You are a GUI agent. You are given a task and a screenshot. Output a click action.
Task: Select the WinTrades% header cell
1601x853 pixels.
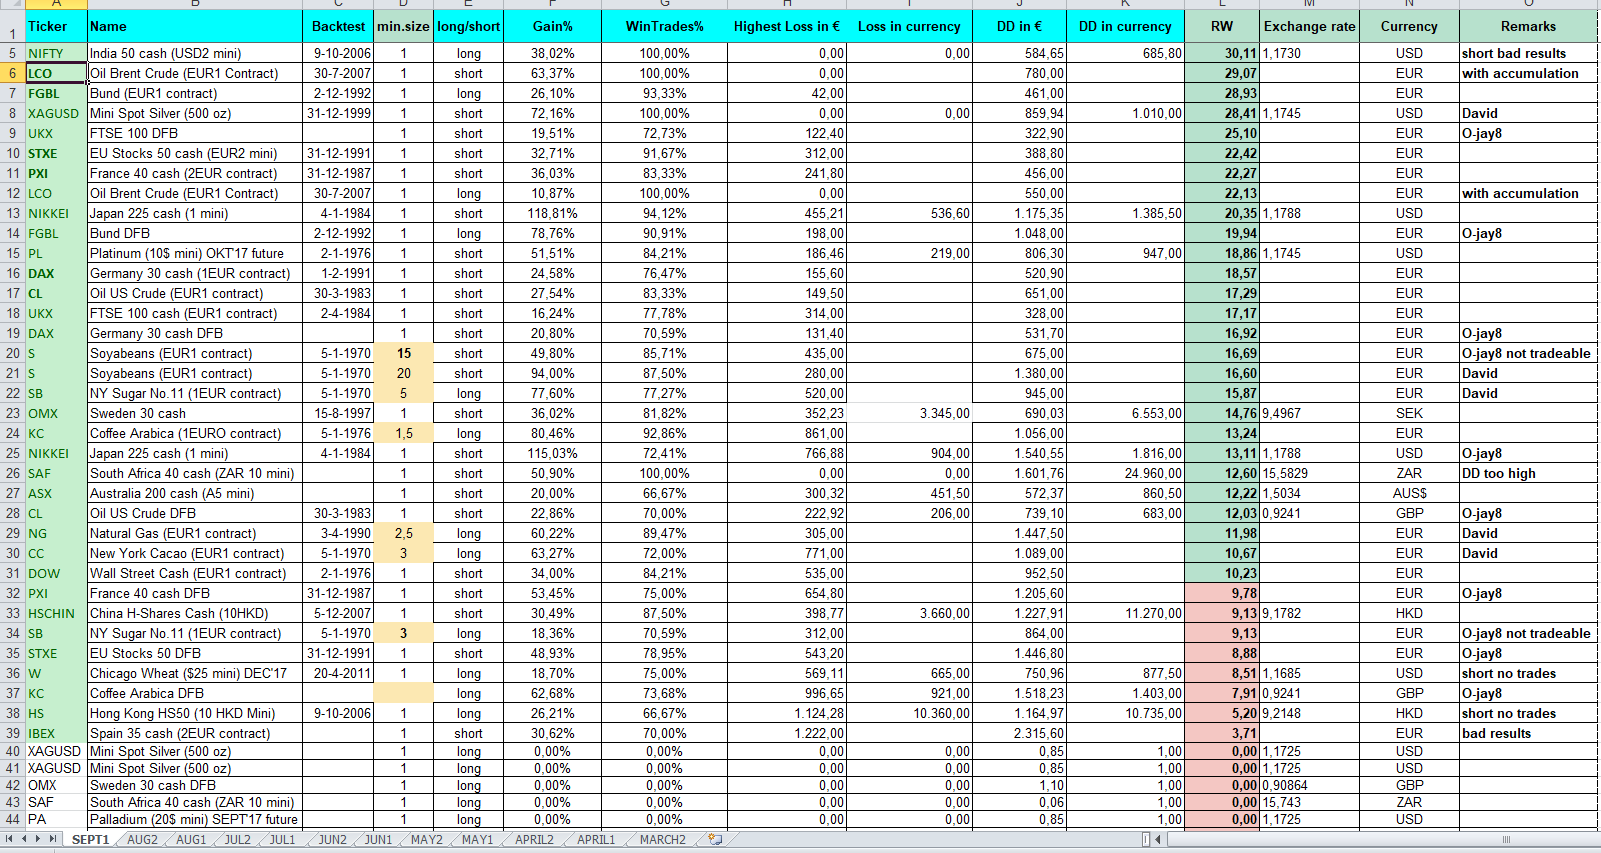coord(664,26)
